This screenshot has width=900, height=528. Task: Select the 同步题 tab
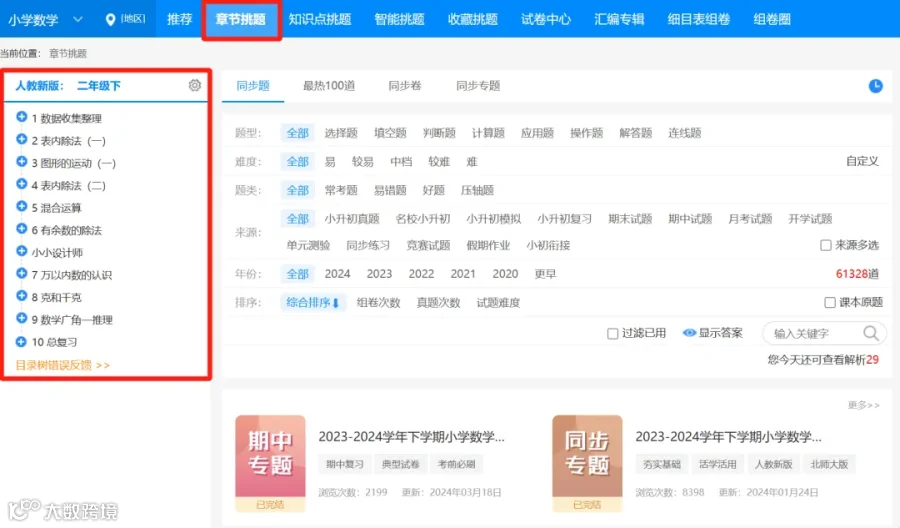coord(253,86)
